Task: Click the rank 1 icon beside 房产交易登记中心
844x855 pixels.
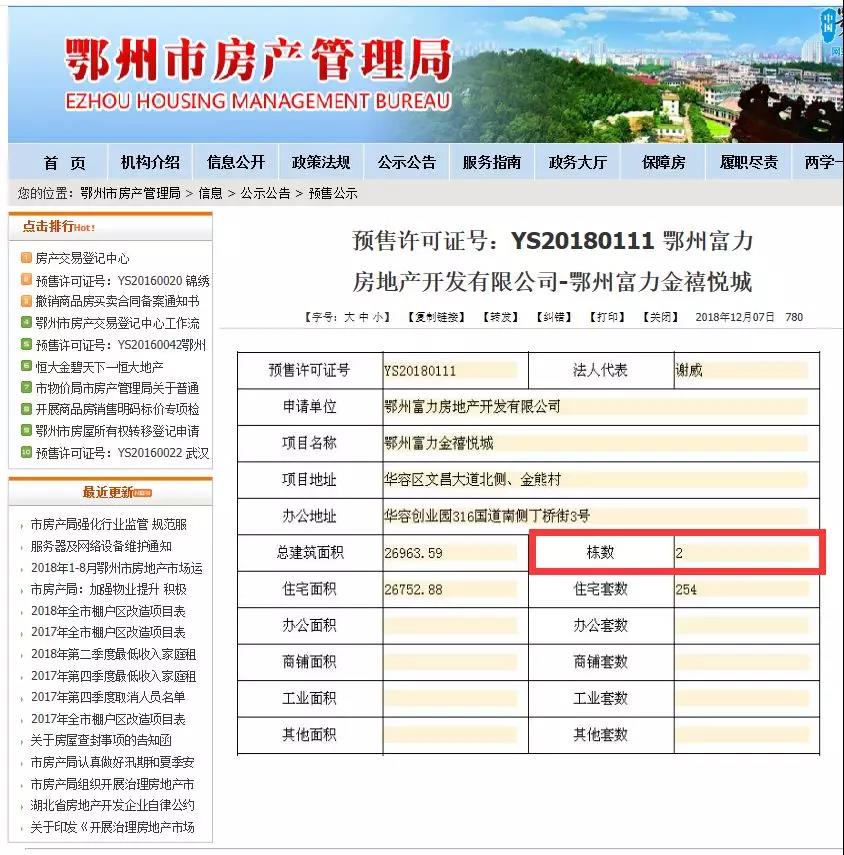Action: (26, 258)
